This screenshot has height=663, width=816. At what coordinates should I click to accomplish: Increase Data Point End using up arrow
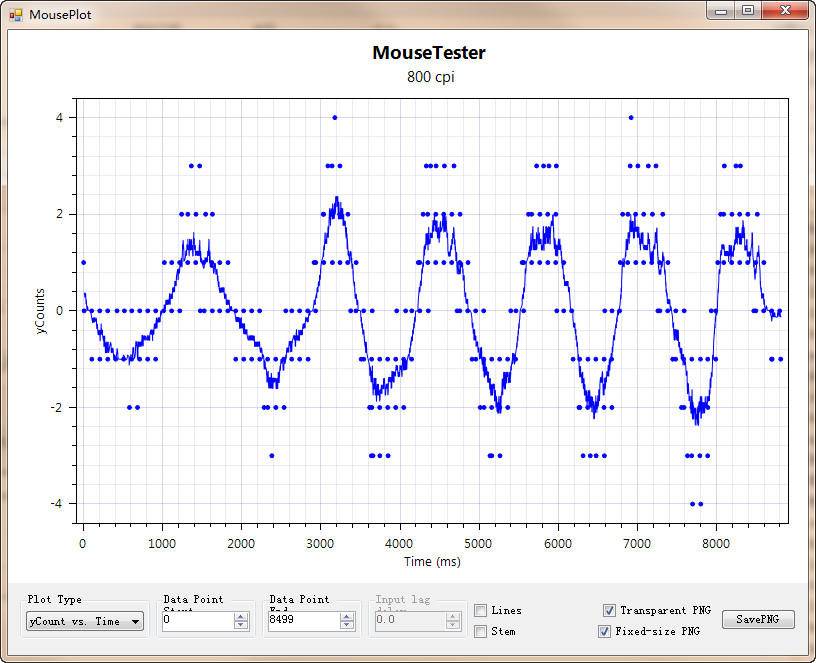point(347,617)
